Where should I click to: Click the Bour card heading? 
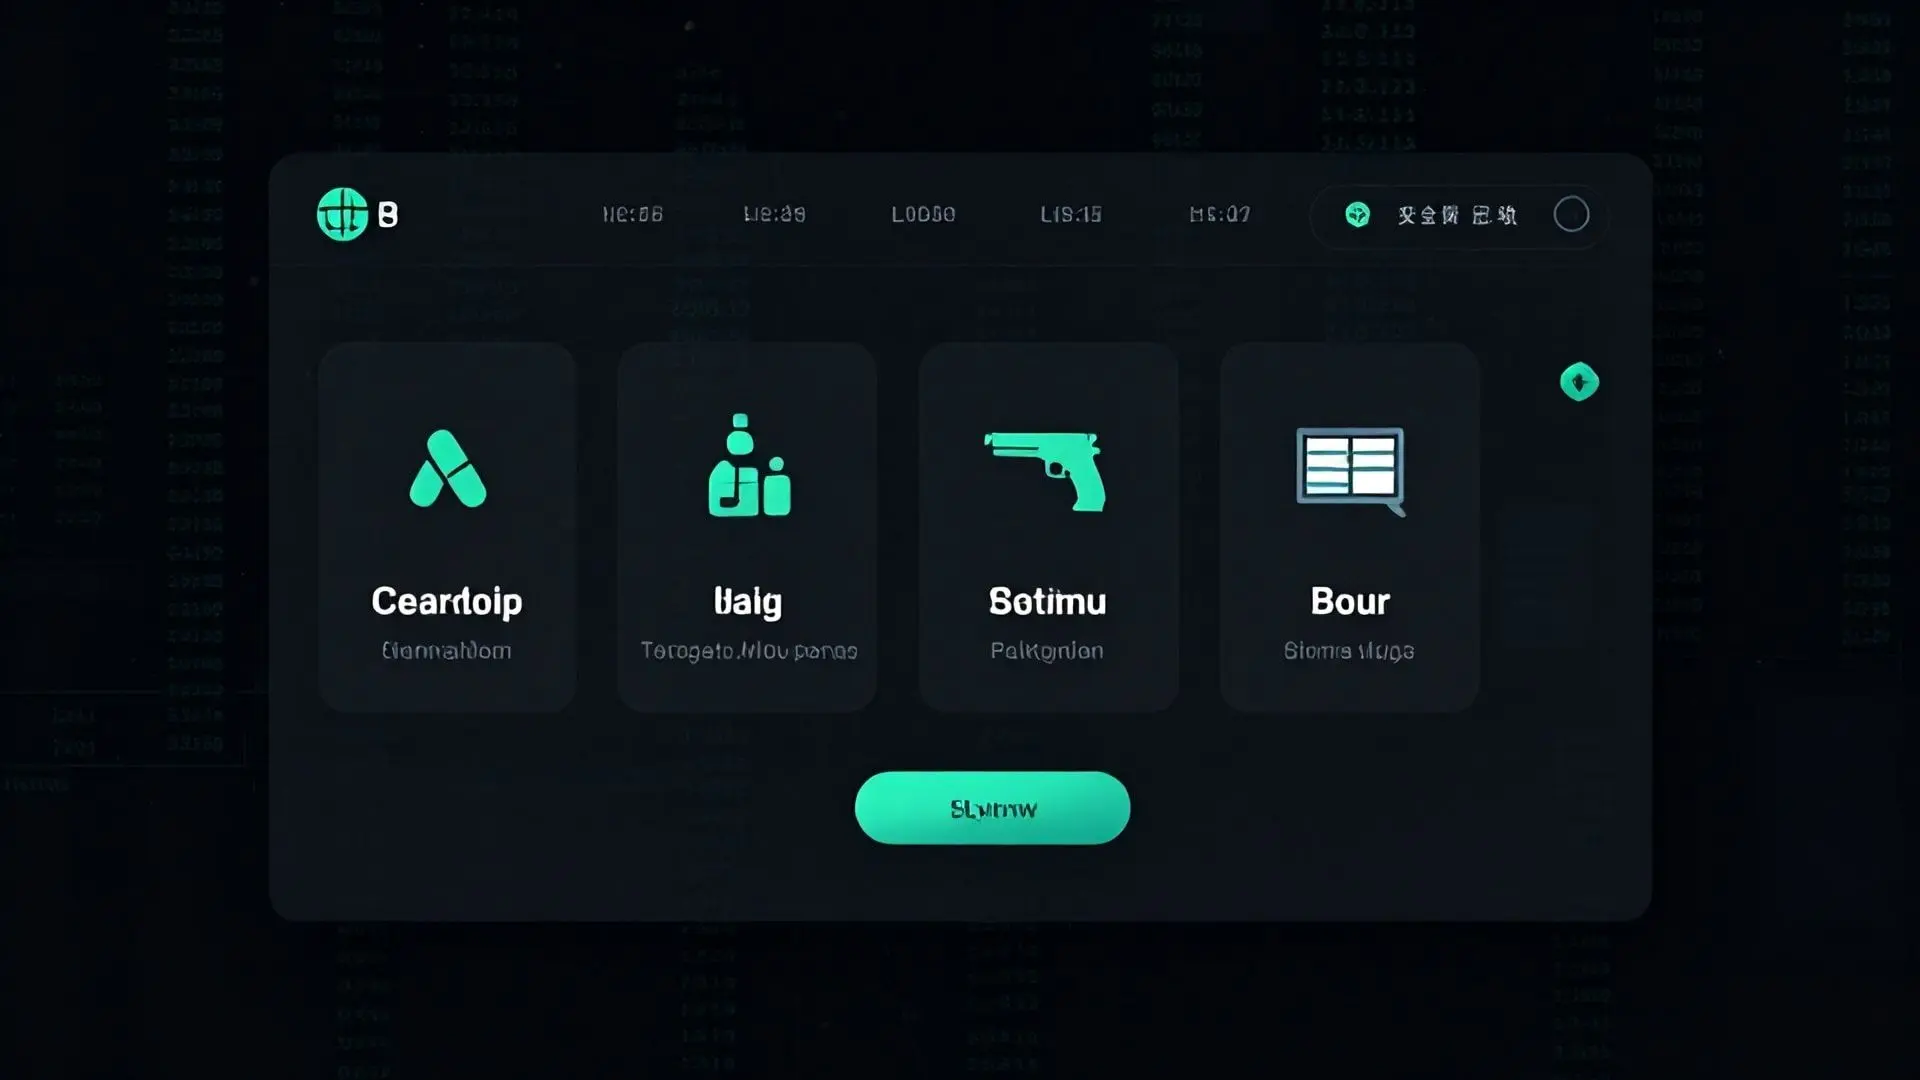click(1350, 601)
